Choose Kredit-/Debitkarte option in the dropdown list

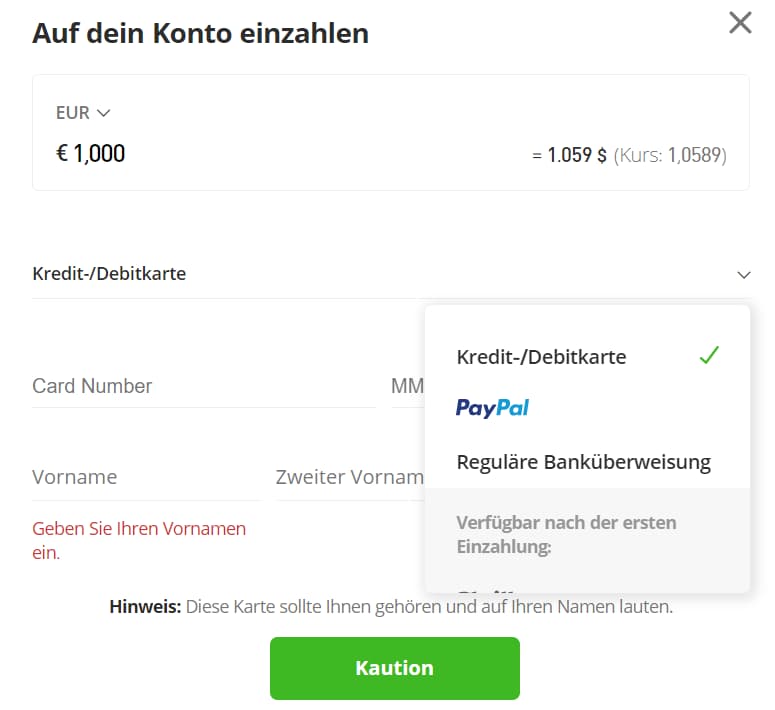click(x=541, y=357)
